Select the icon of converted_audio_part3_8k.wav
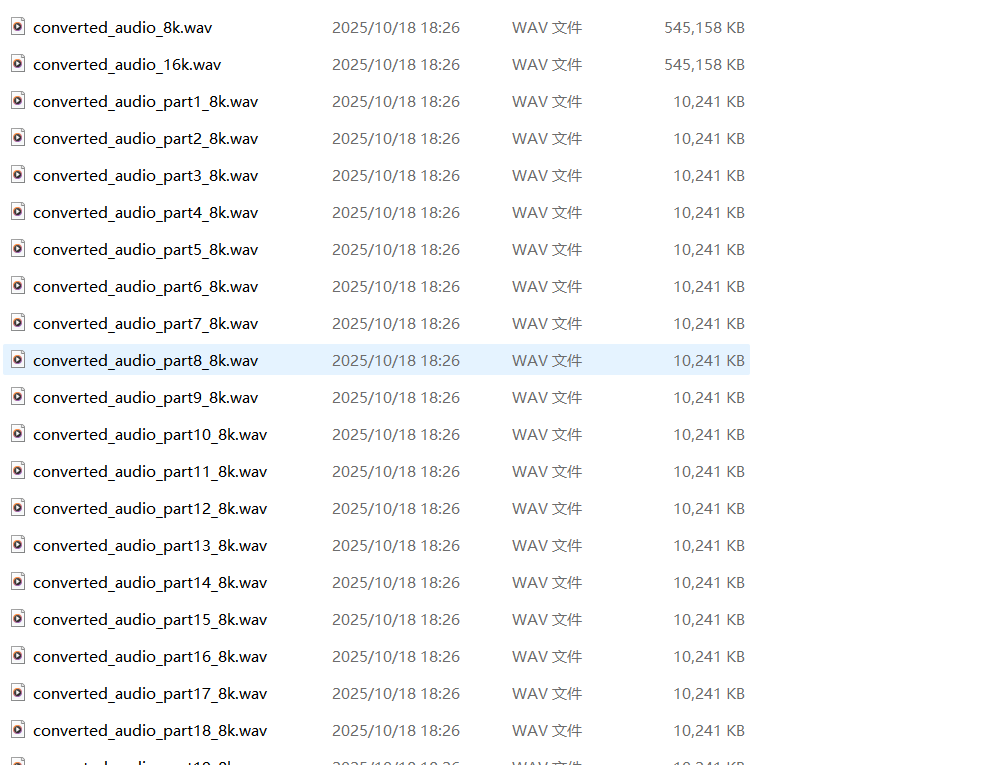 coord(18,175)
